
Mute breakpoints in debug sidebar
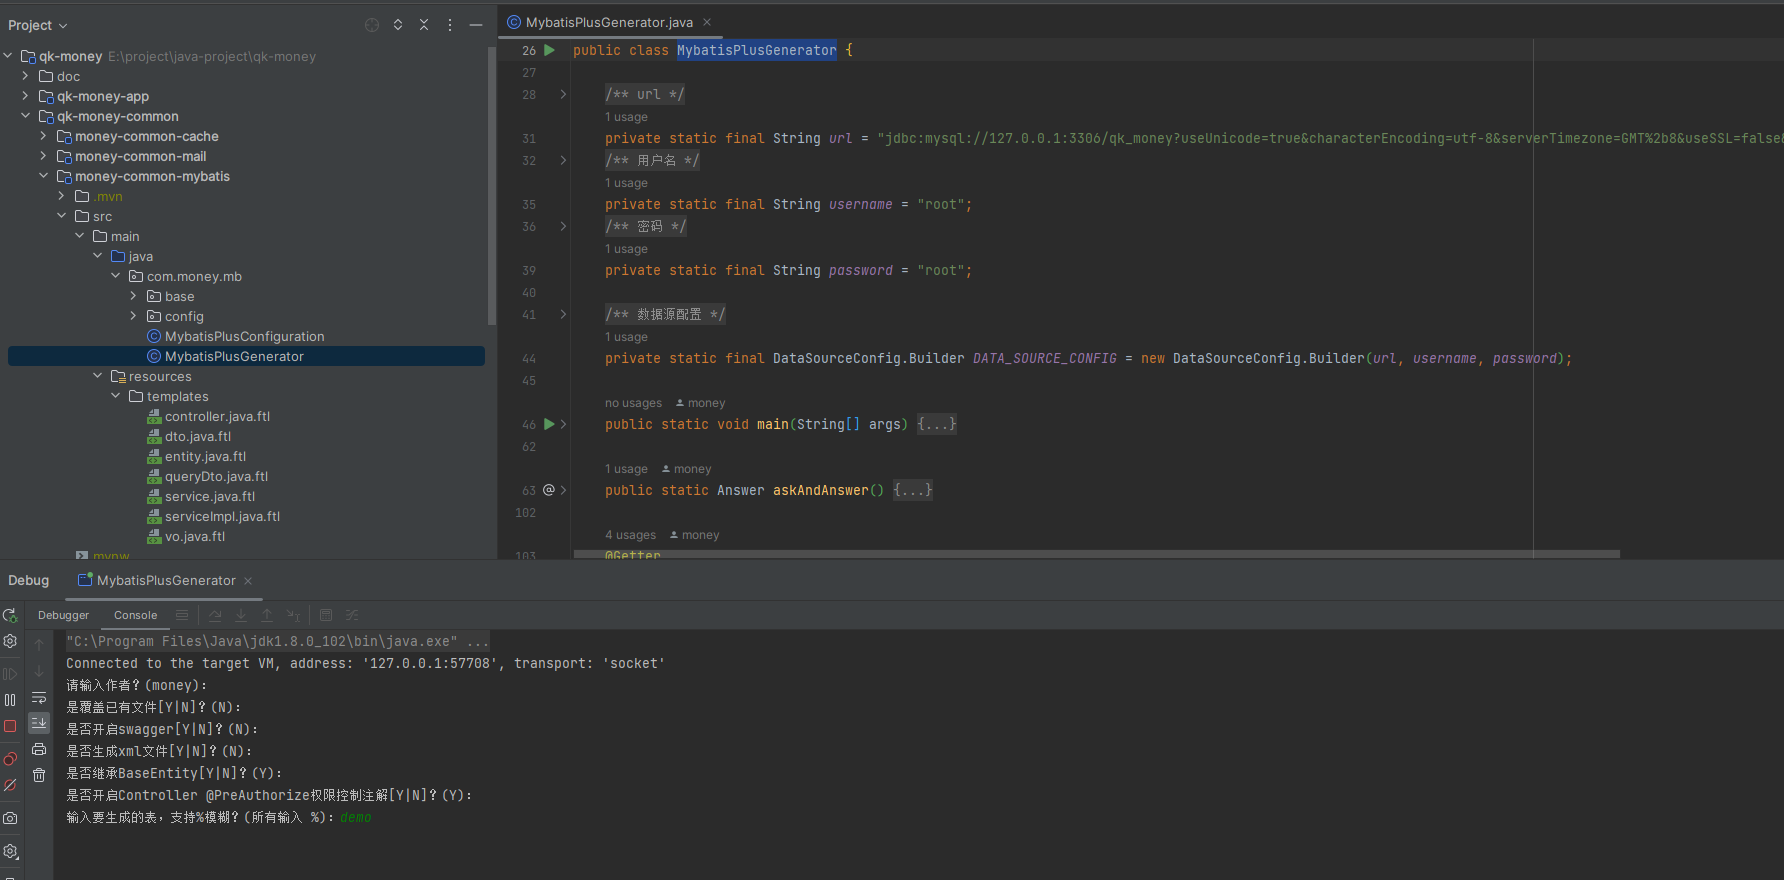pos(10,785)
